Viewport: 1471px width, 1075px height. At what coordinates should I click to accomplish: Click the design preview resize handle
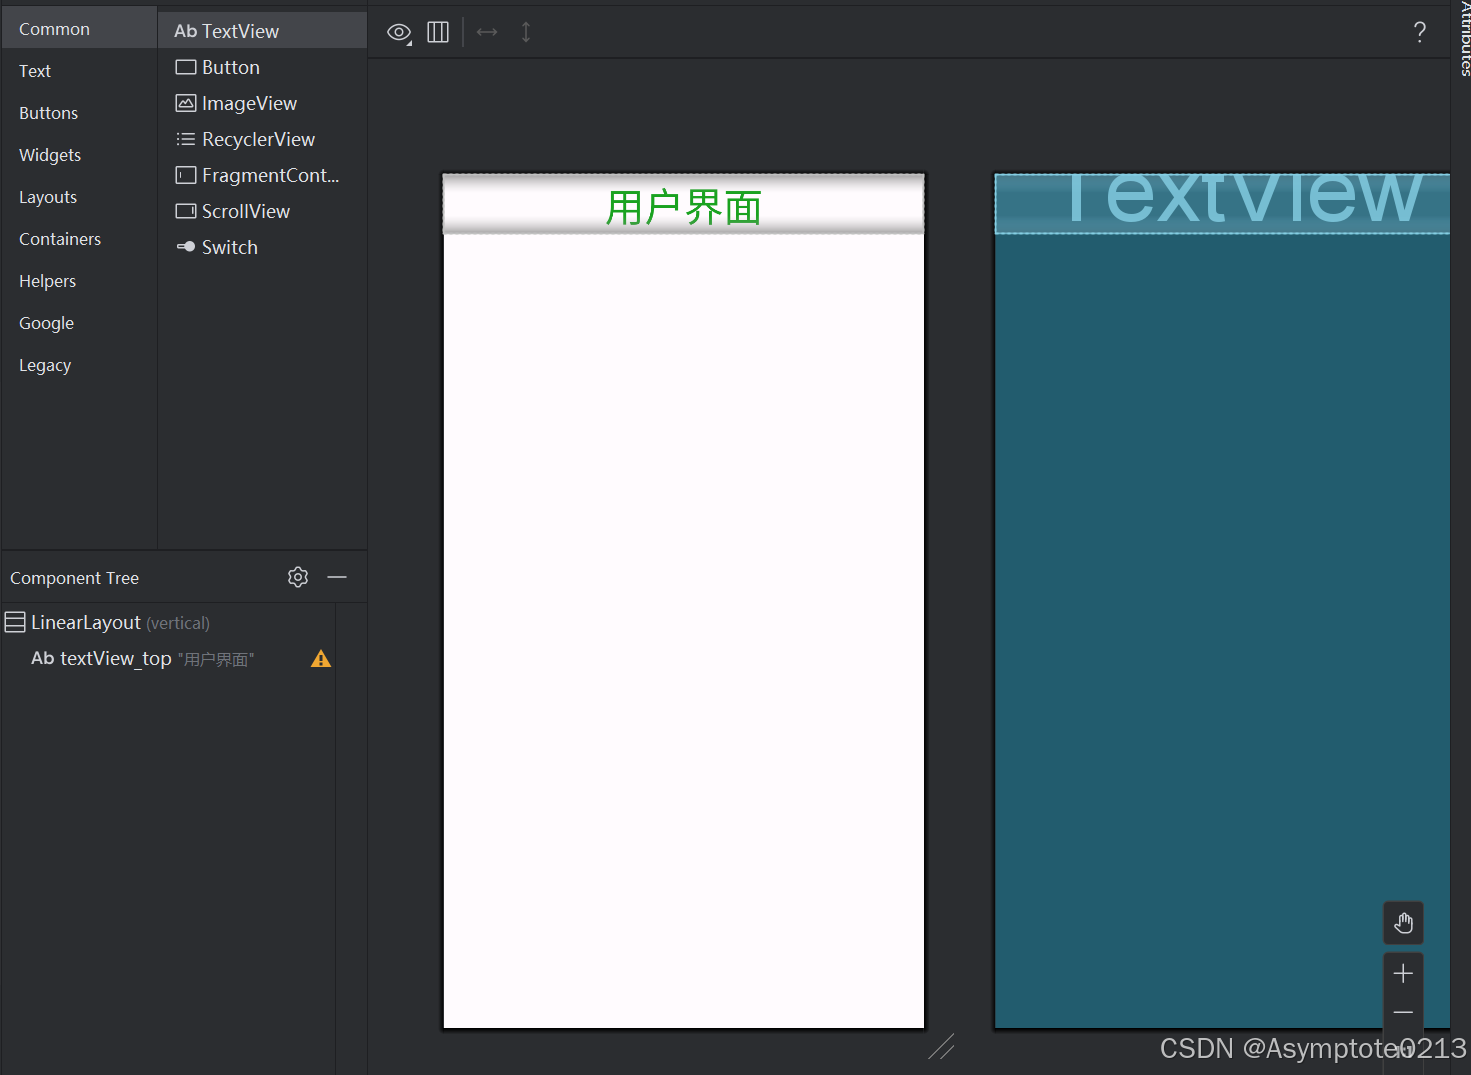pos(941,1046)
